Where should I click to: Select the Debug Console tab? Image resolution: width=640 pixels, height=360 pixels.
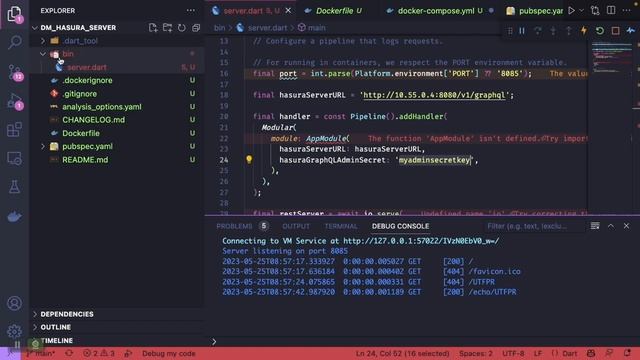coord(400,226)
